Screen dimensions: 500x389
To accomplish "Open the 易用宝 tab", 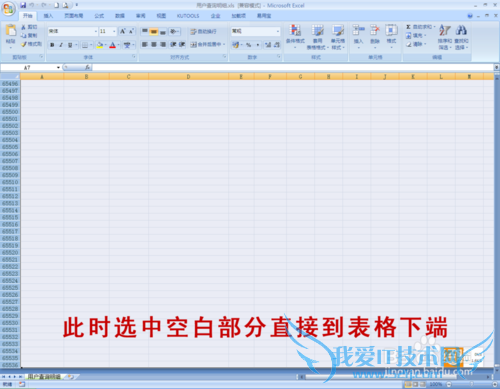I will click(264, 16).
